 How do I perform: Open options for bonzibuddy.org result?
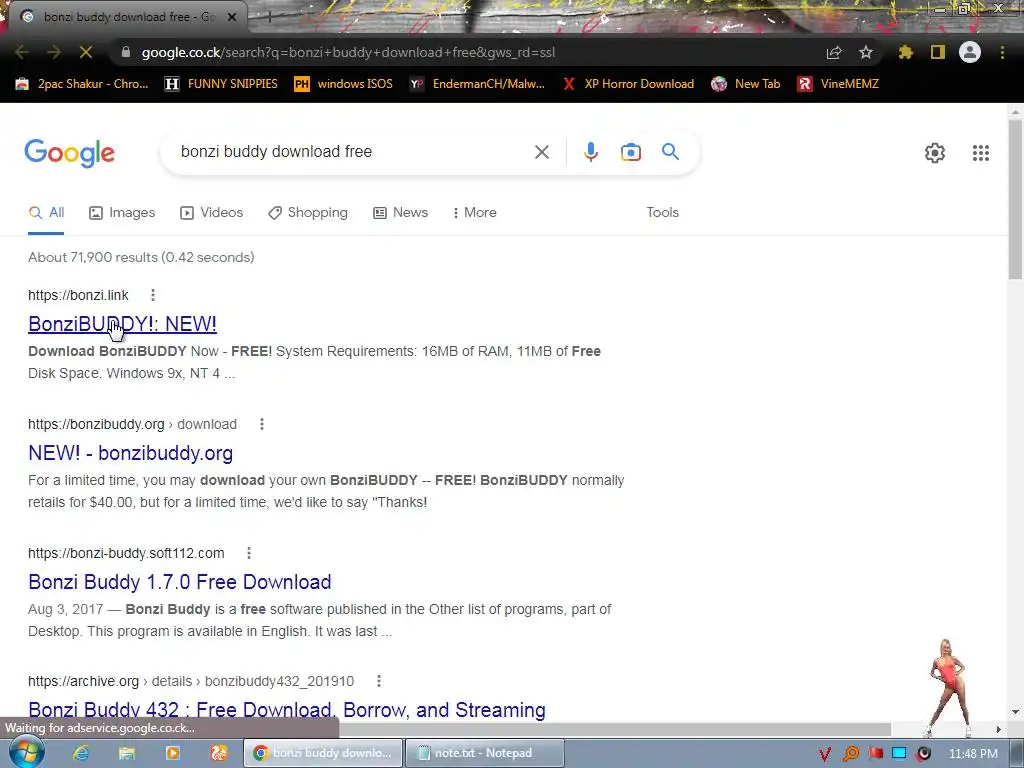[262, 424]
